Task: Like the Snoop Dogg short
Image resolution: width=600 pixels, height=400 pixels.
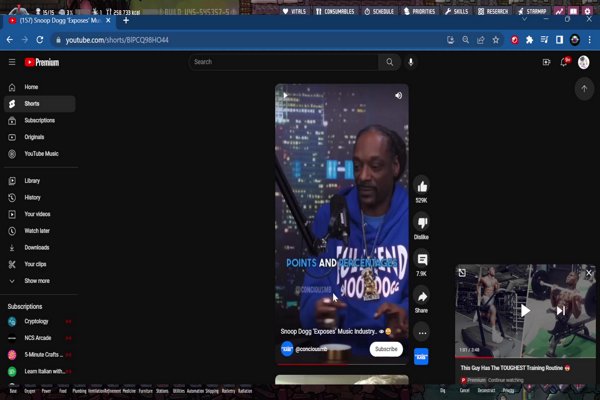Action: coord(422,187)
